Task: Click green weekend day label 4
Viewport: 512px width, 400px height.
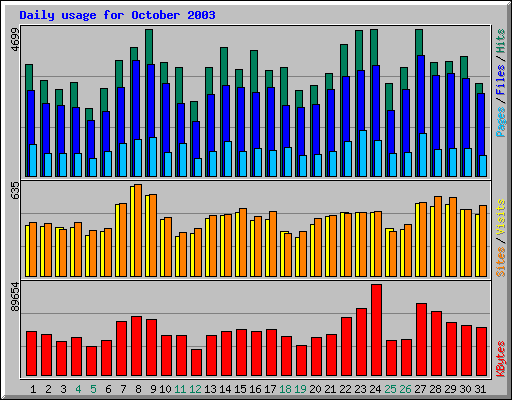Action: pos(78,389)
